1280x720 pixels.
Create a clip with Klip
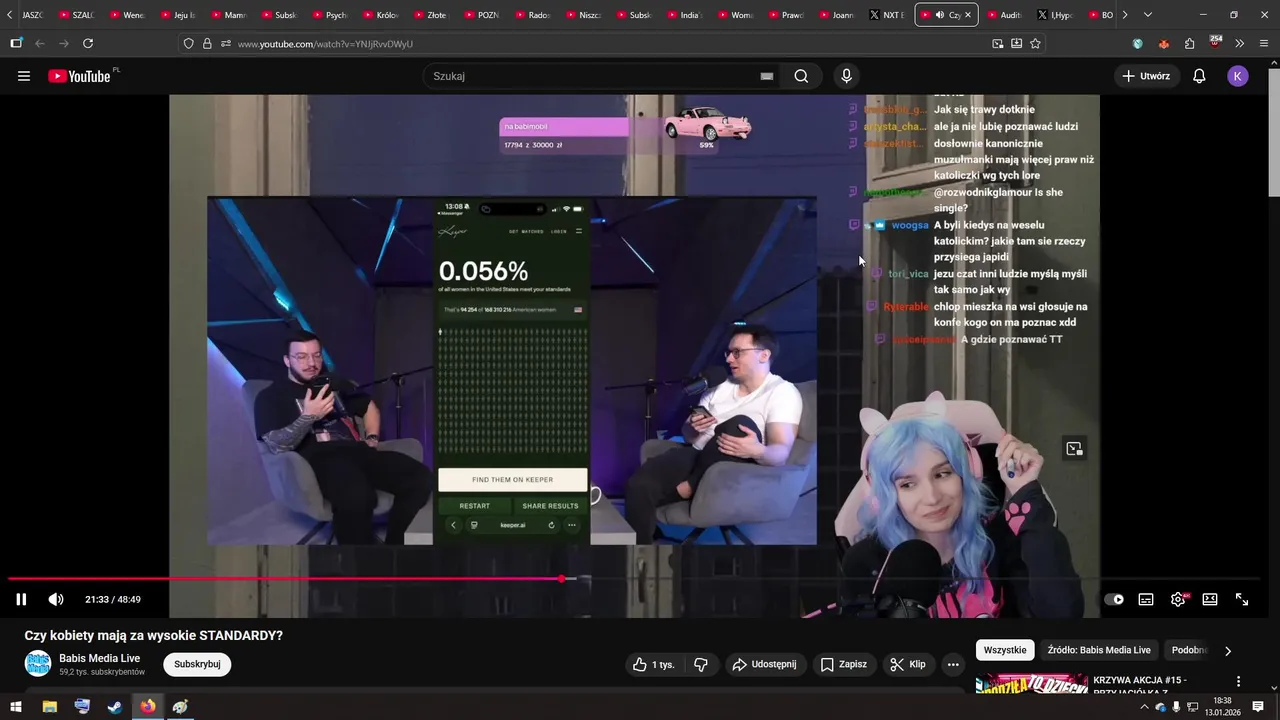coord(907,664)
